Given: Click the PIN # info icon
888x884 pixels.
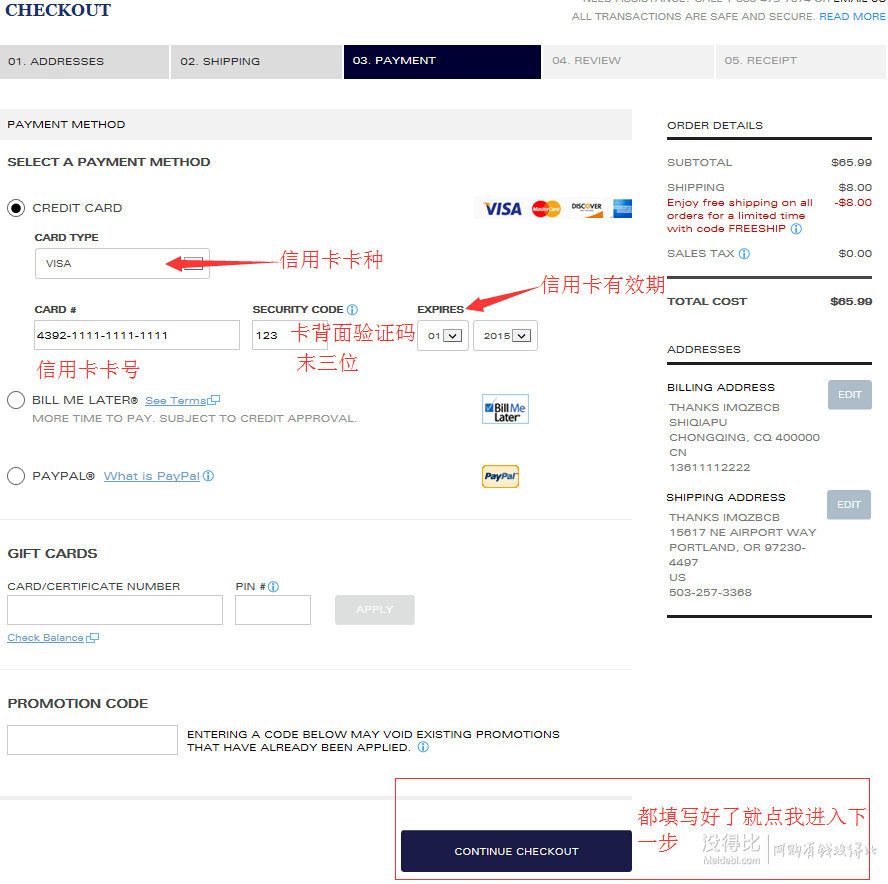Looking at the screenshot, I should tap(273, 587).
